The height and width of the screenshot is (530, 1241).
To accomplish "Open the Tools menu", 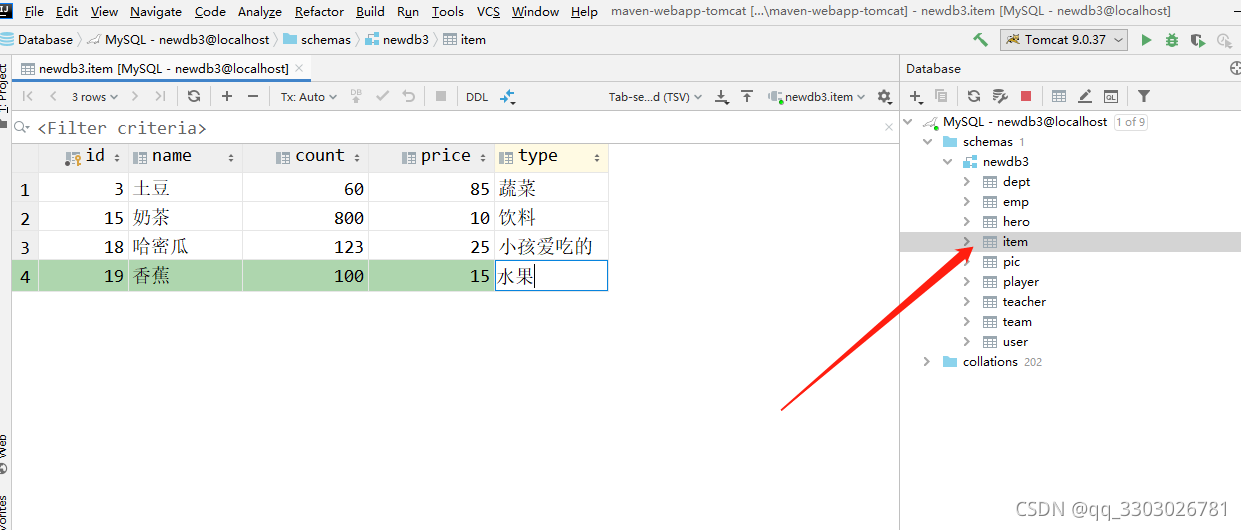I will pyautogui.click(x=447, y=12).
